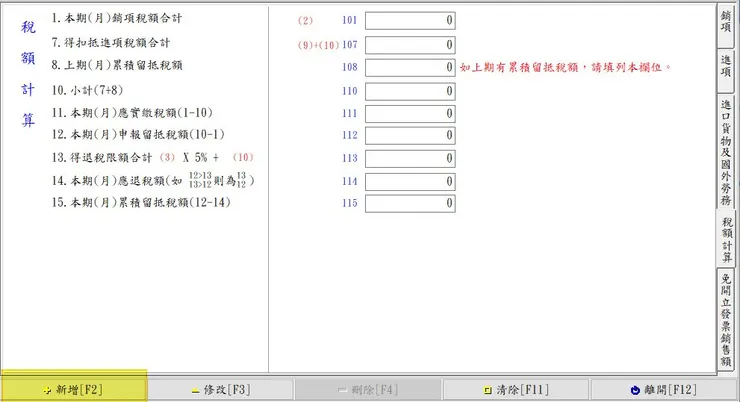
Task: Click the label 8.上期(月)累積留抵稅額
Action: [117, 65]
